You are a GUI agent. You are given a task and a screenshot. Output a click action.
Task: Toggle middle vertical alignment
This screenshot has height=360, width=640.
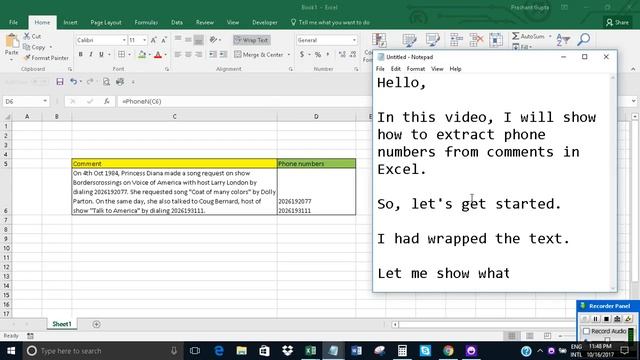[x=188, y=40]
